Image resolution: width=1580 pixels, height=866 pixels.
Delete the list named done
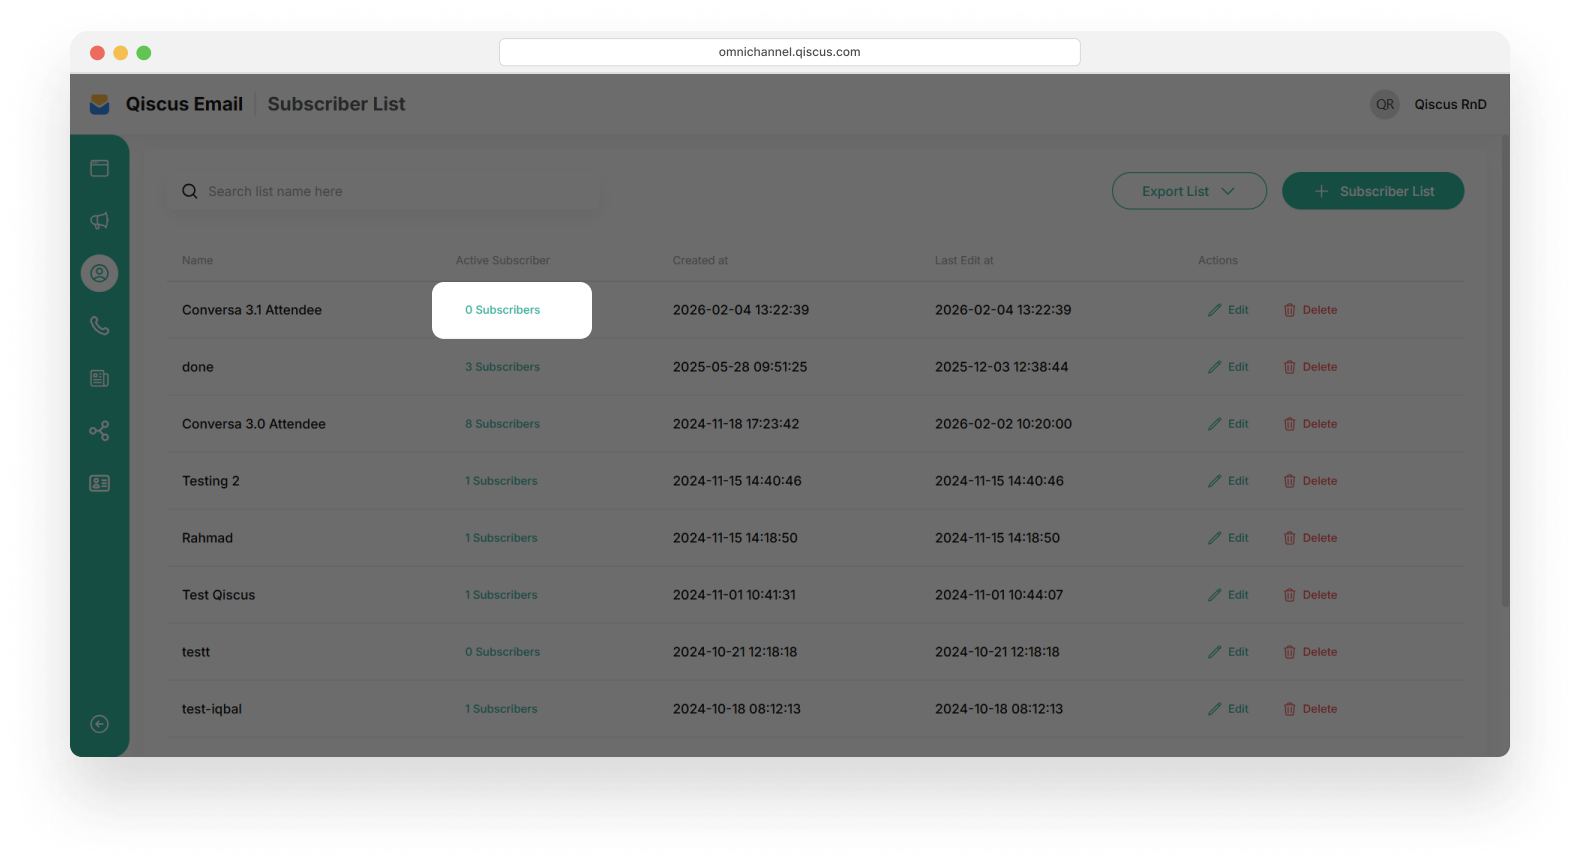(1310, 367)
